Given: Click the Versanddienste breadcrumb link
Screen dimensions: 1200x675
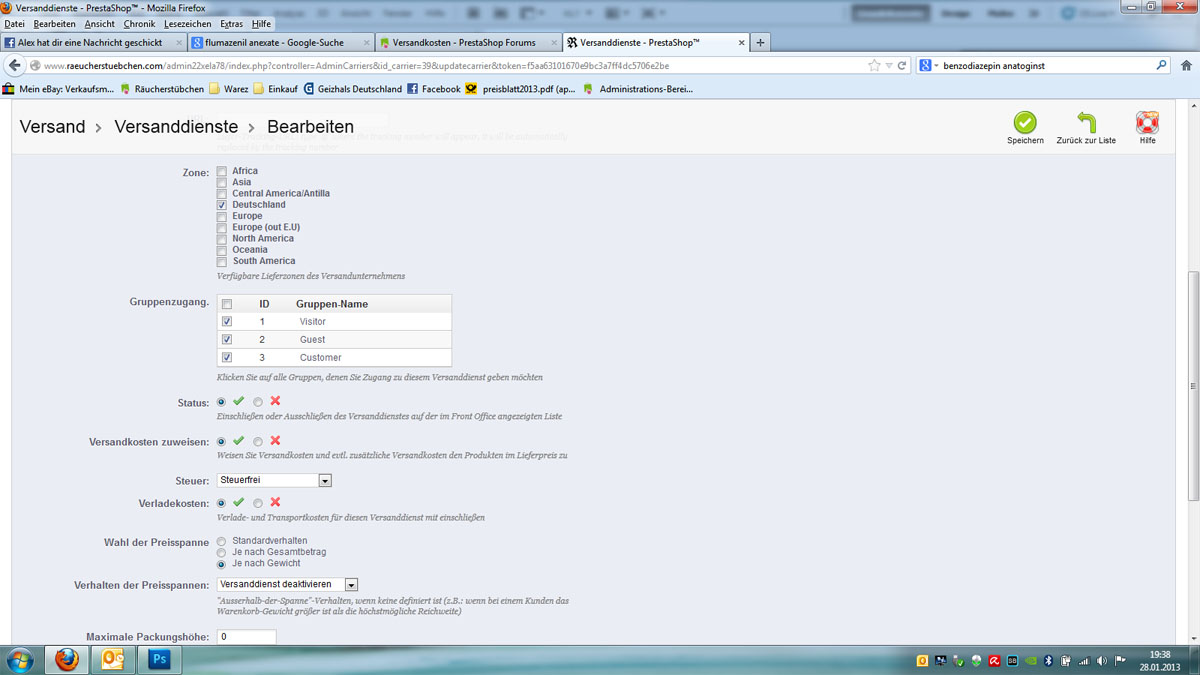Looking at the screenshot, I should point(176,127).
